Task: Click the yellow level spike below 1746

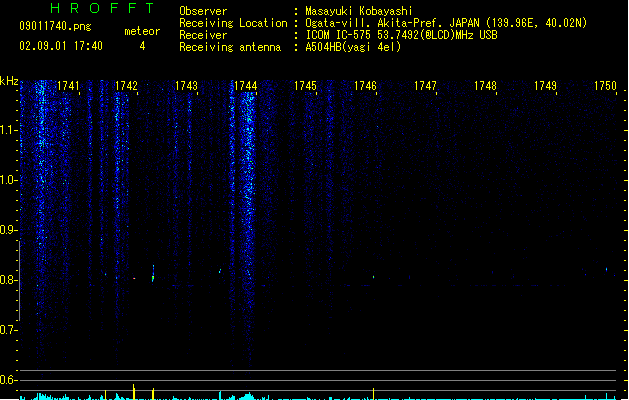Action: [x=373, y=394]
